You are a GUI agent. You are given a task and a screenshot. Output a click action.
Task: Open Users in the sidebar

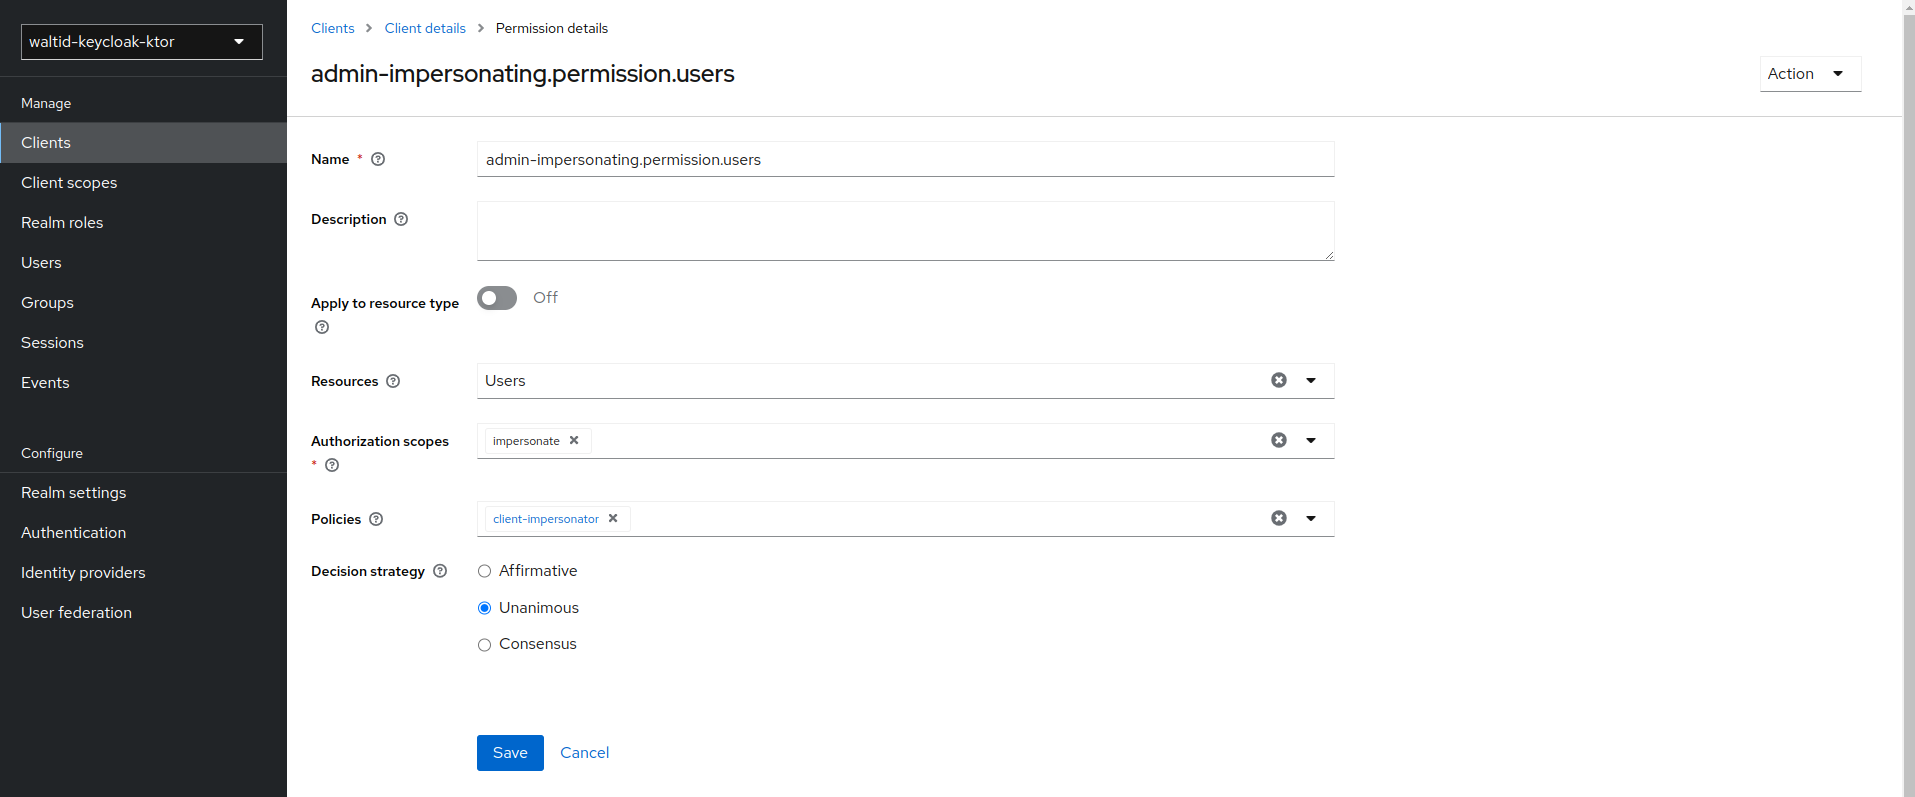coord(143,263)
